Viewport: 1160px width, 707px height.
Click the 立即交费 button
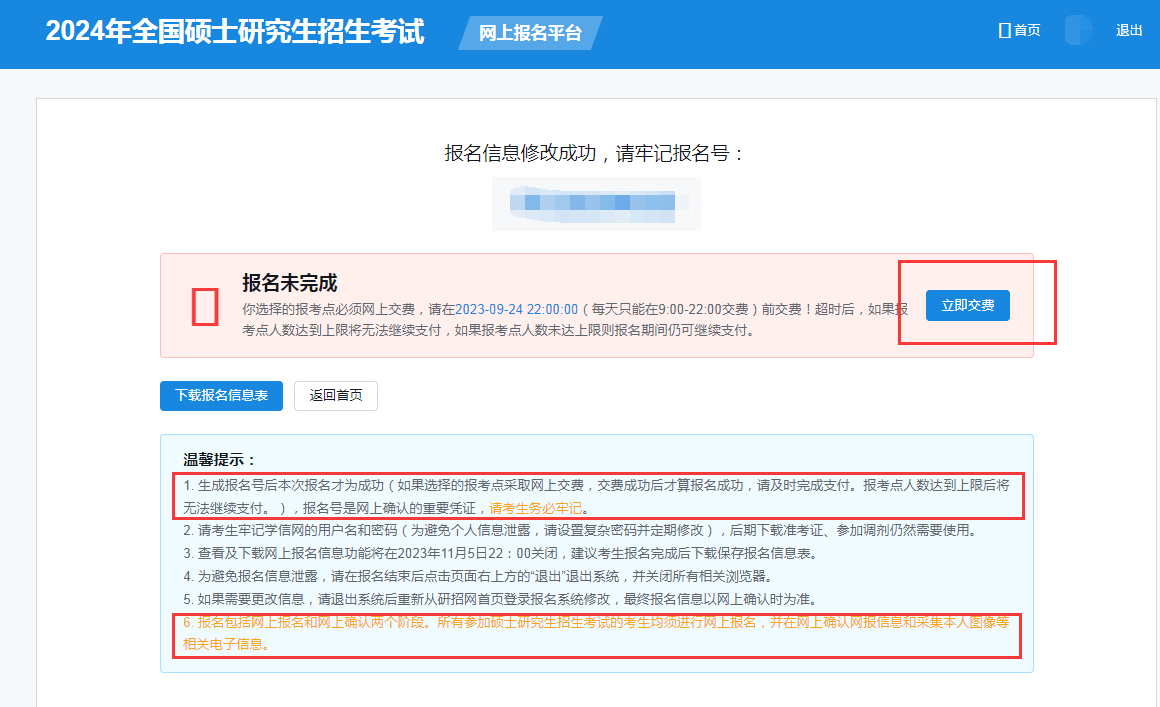tap(967, 305)
